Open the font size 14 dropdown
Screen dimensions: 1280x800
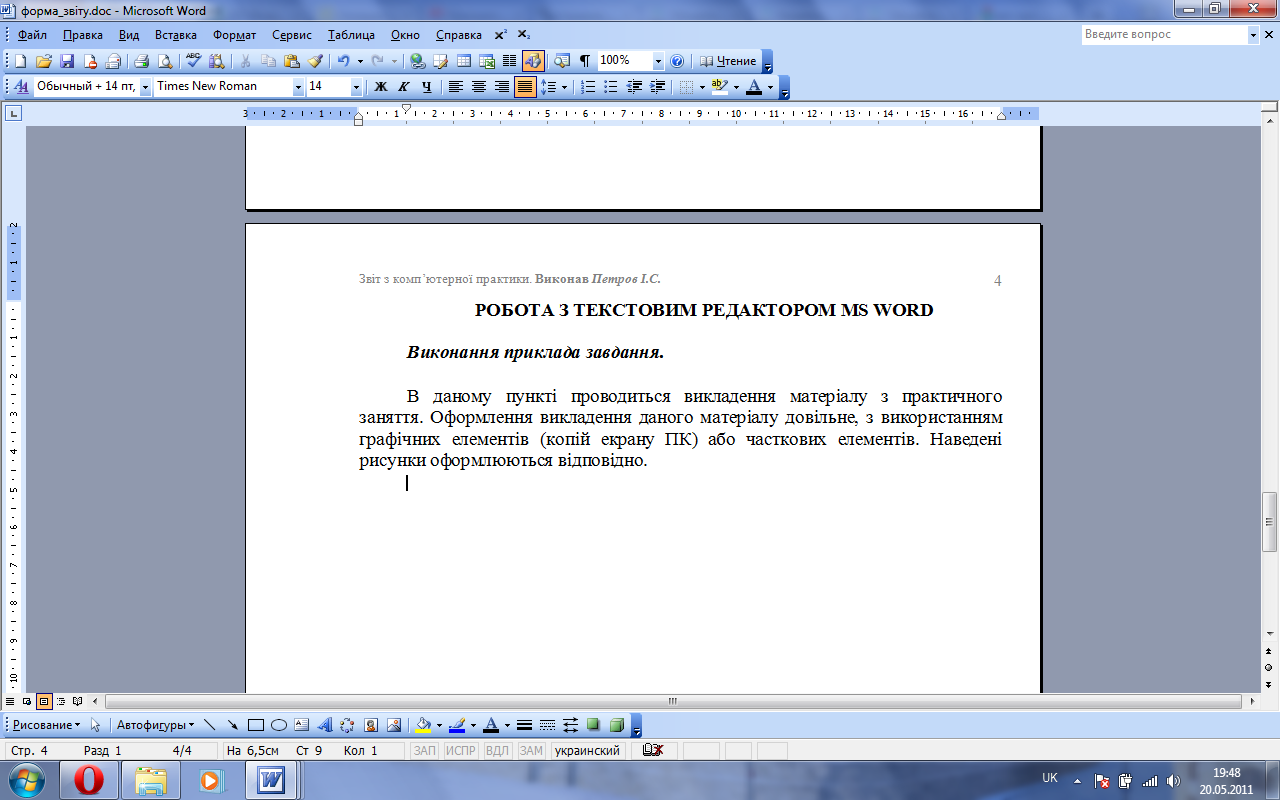(357, 87)
